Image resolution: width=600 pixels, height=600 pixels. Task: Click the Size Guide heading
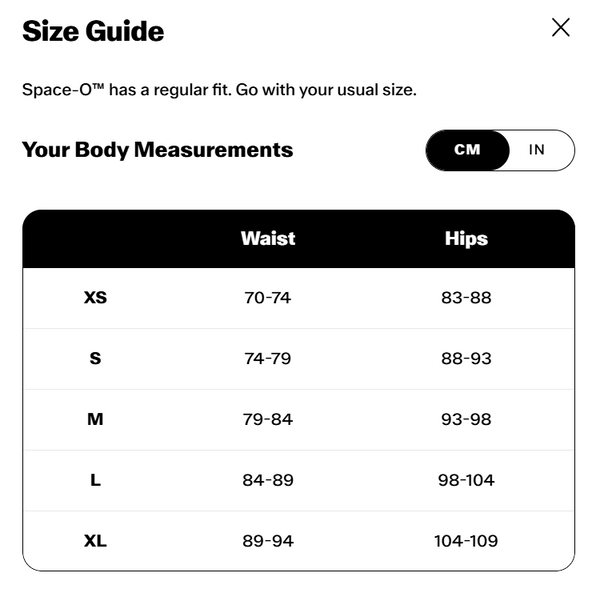click(x=93, y=31)
